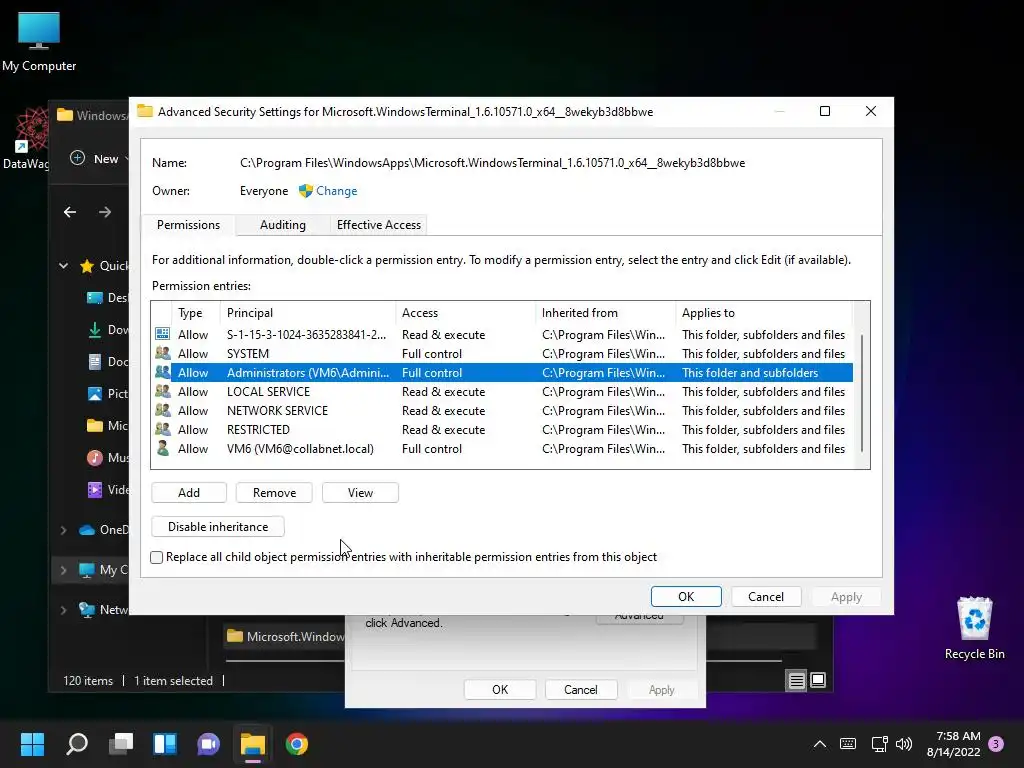
Task: Click the Add permission button
Action: coord(189,492)
